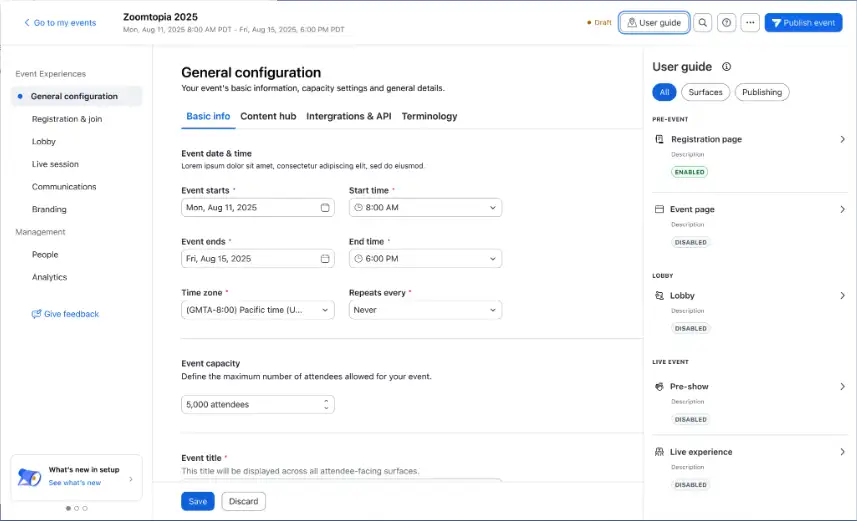
Task: Click the Live experience guide icon
Action: click(x=659, y=452)
